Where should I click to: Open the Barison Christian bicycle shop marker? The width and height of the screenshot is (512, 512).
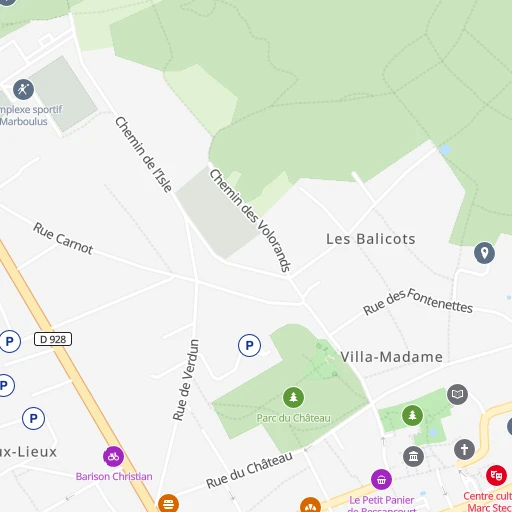coord(113,456)
